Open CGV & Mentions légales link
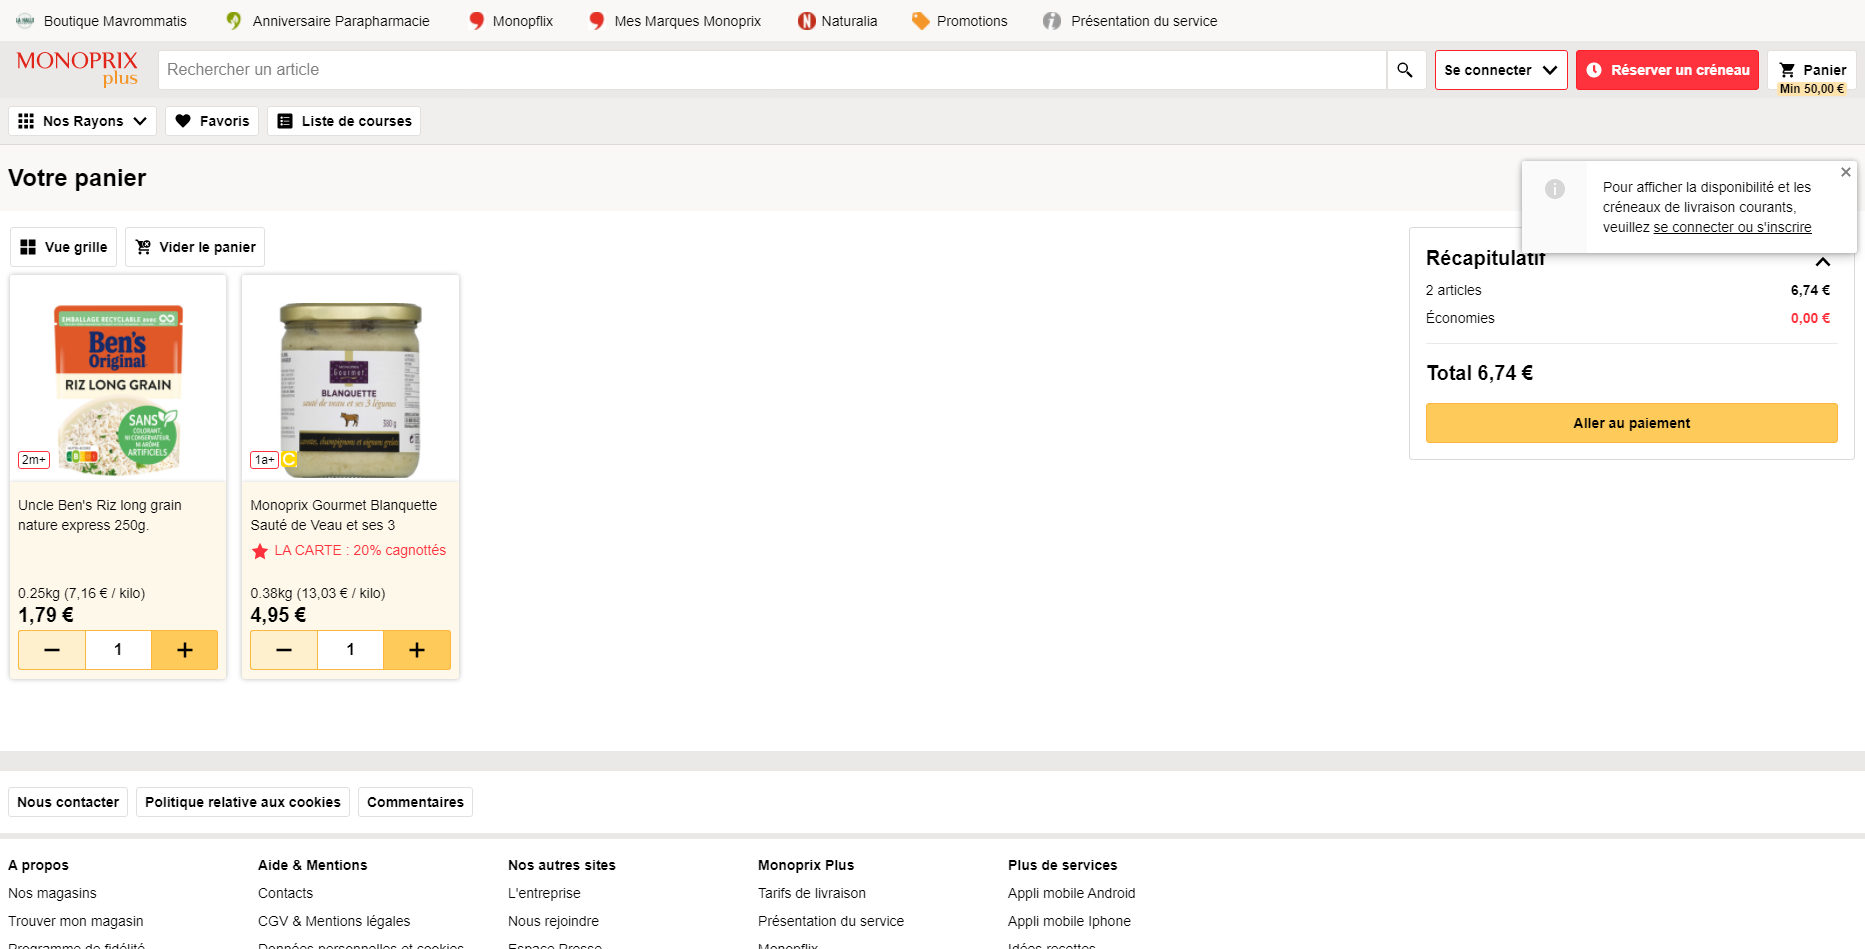The image size is (1865, 949). click(334, 921)
